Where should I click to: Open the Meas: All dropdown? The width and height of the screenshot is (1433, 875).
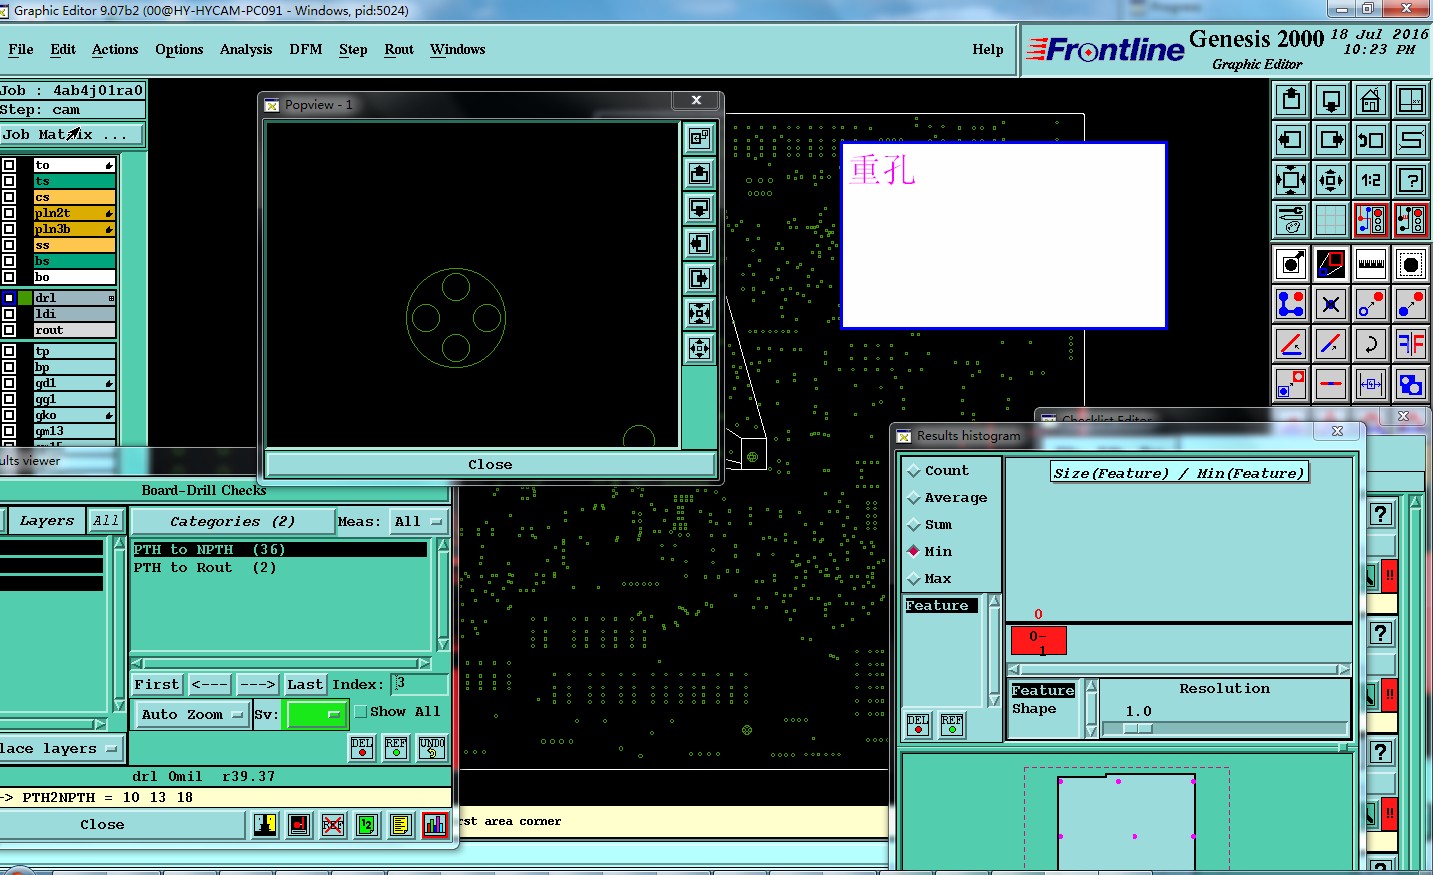pos(418,521)
